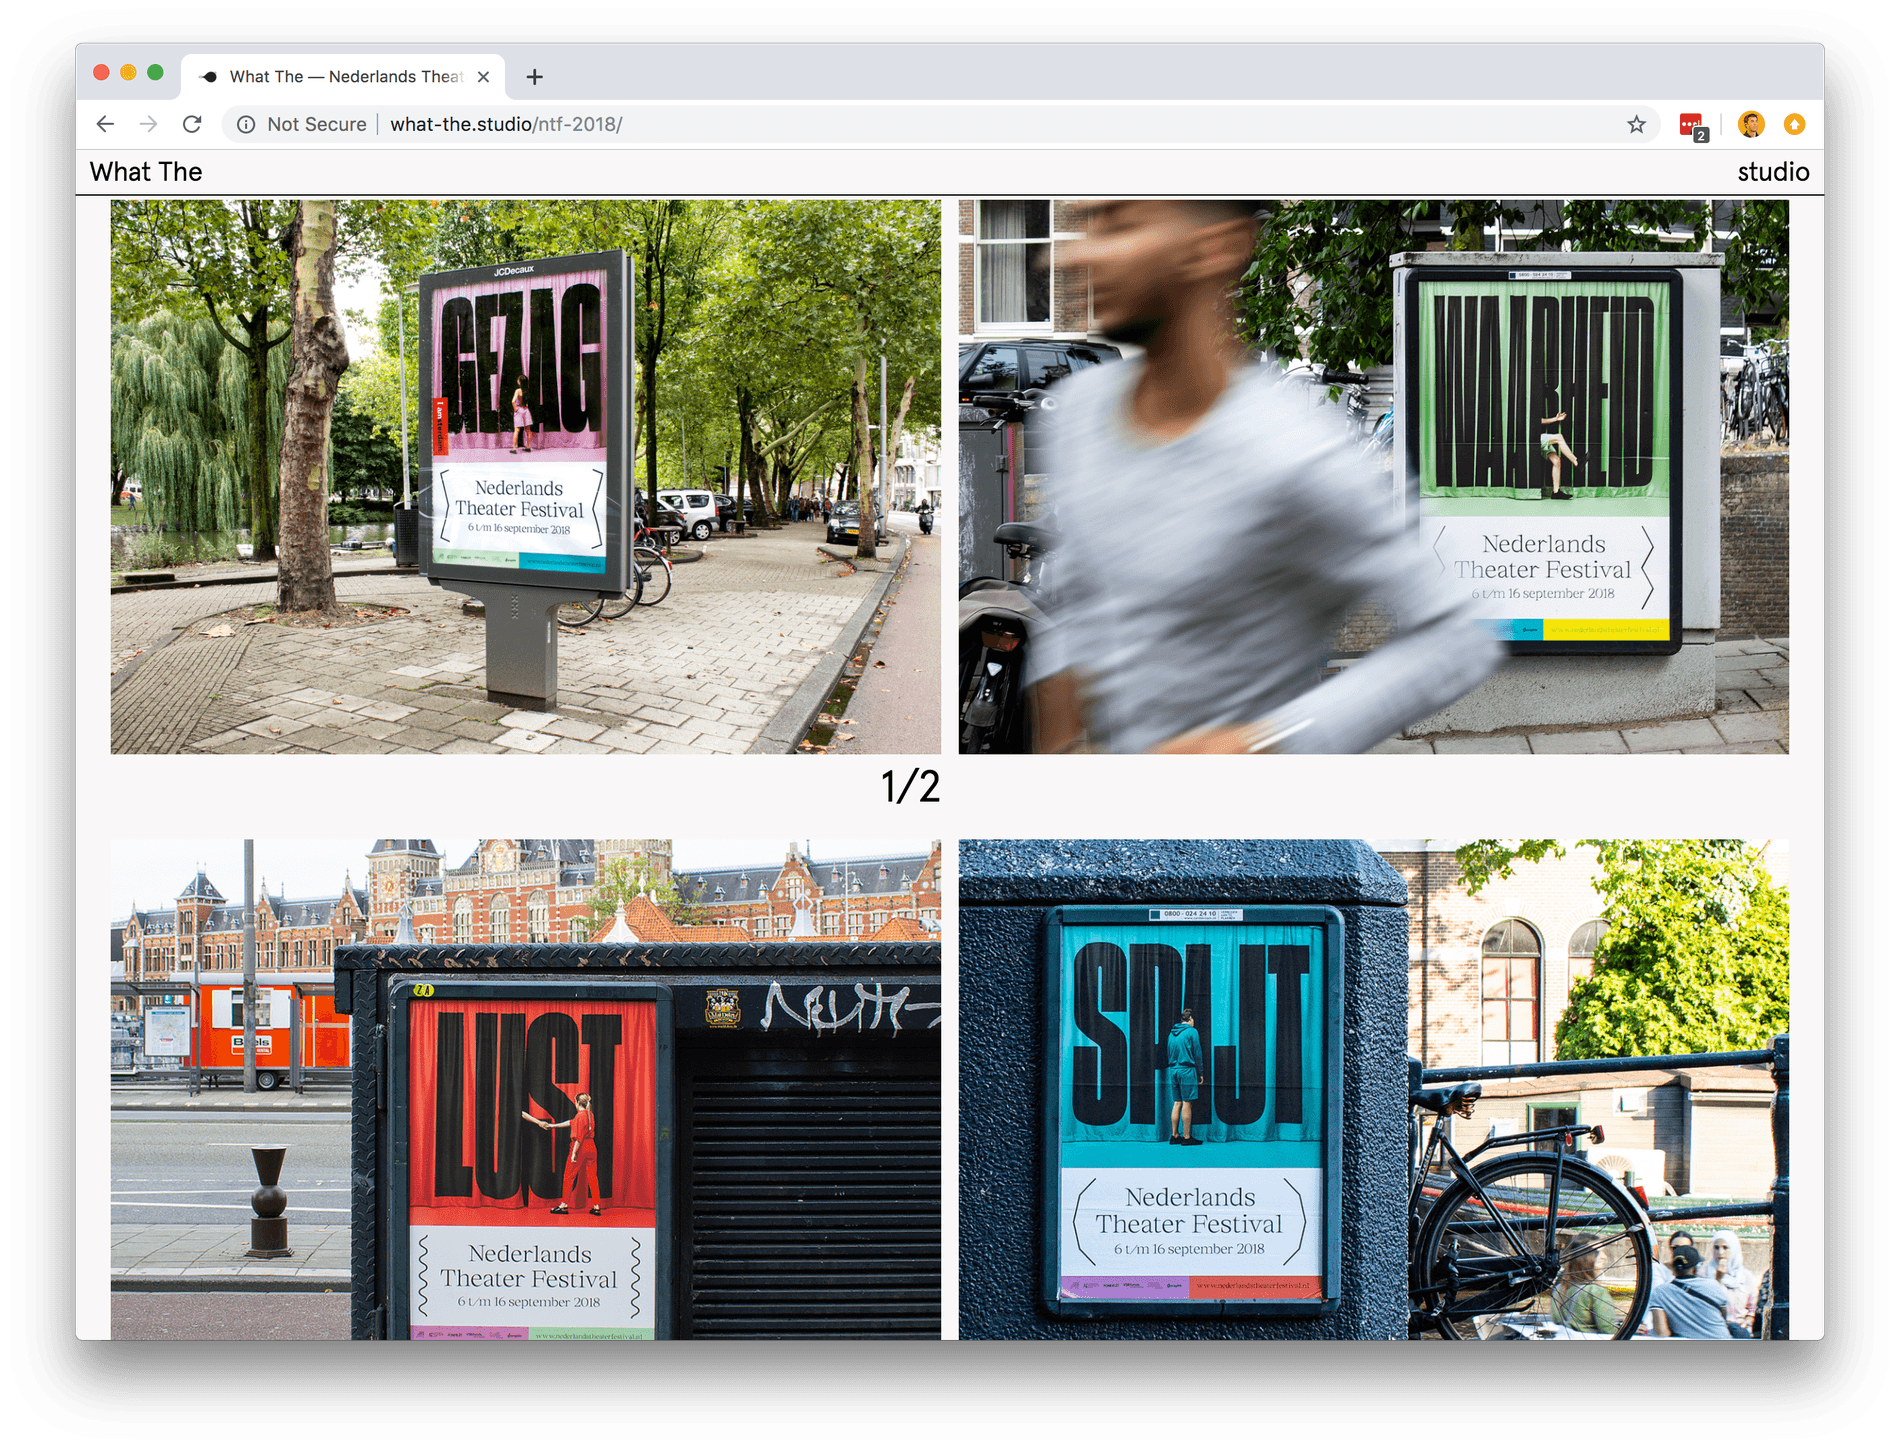Bookmark this page with the star
Screen dimensions: 1900x1448
pyautogui.click(x=1636, y=124)
